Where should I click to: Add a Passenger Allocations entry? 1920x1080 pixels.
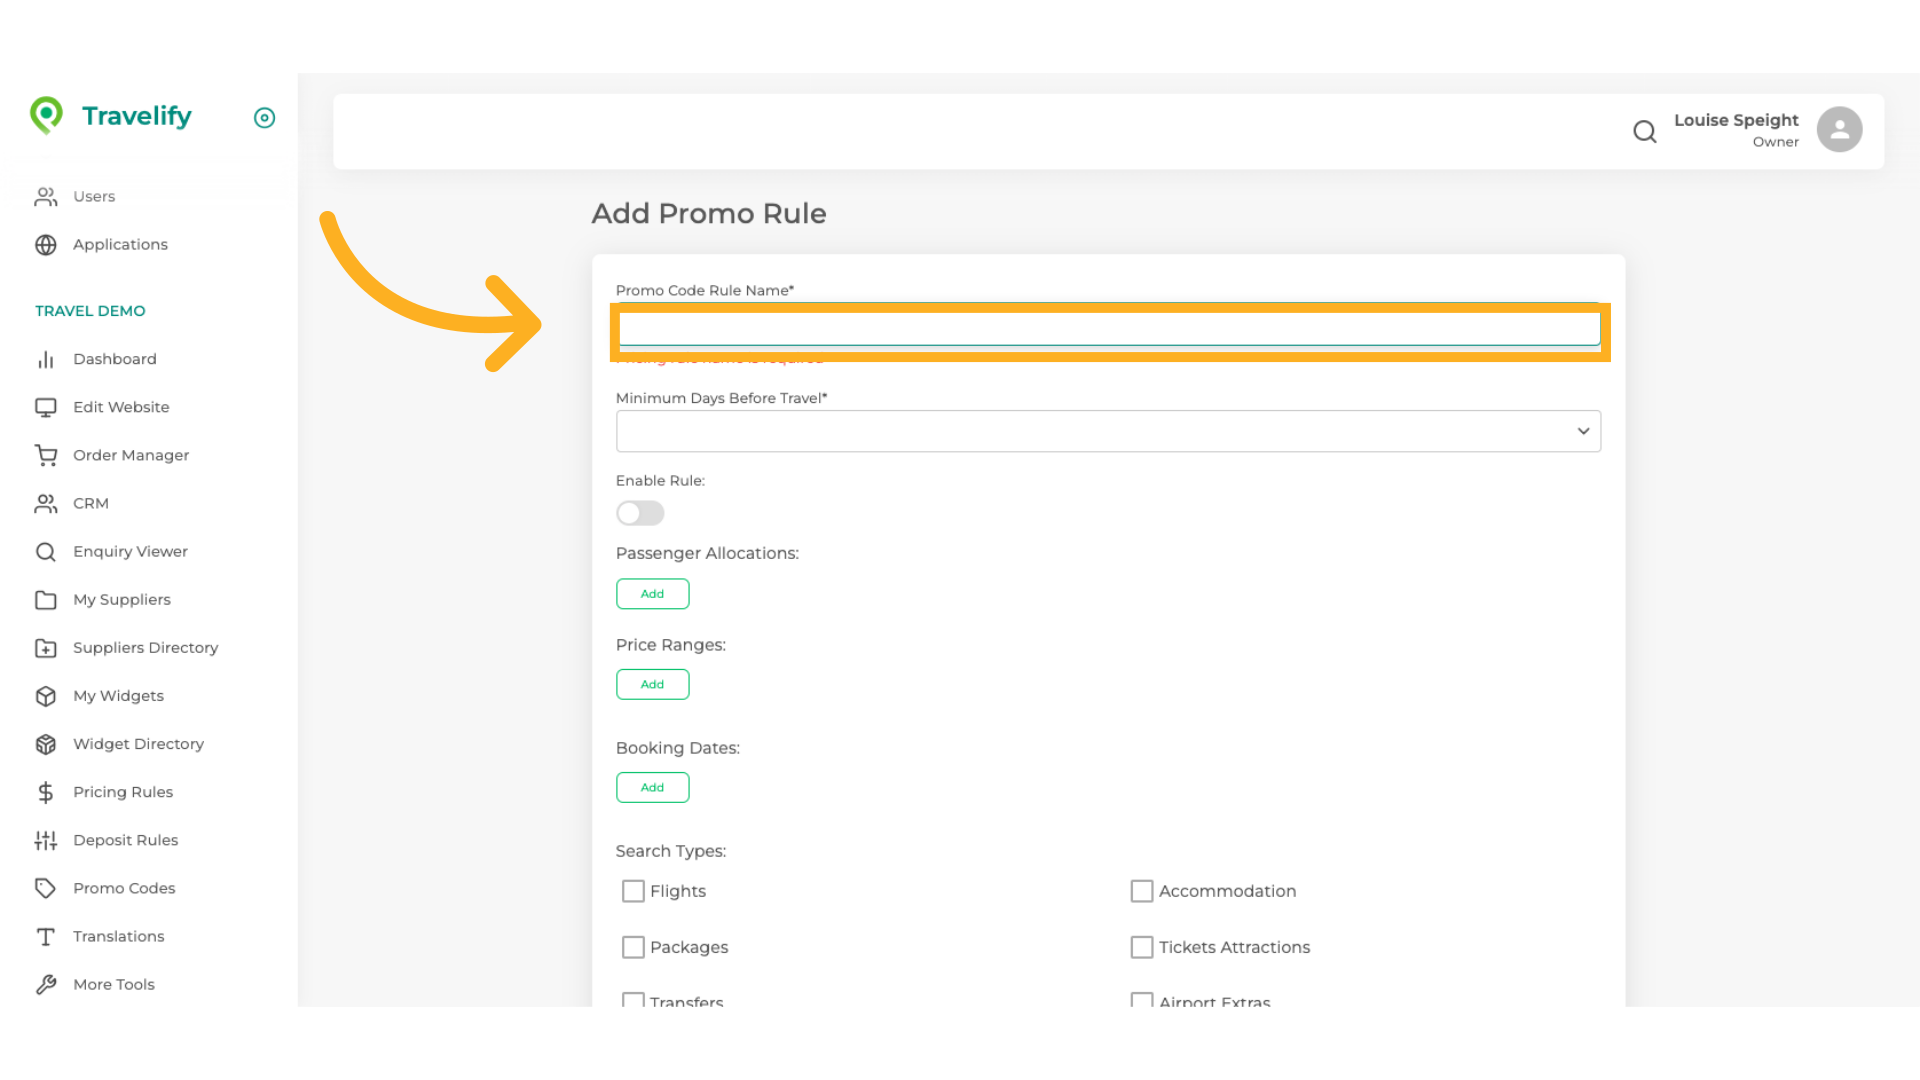tap(652, 594)
